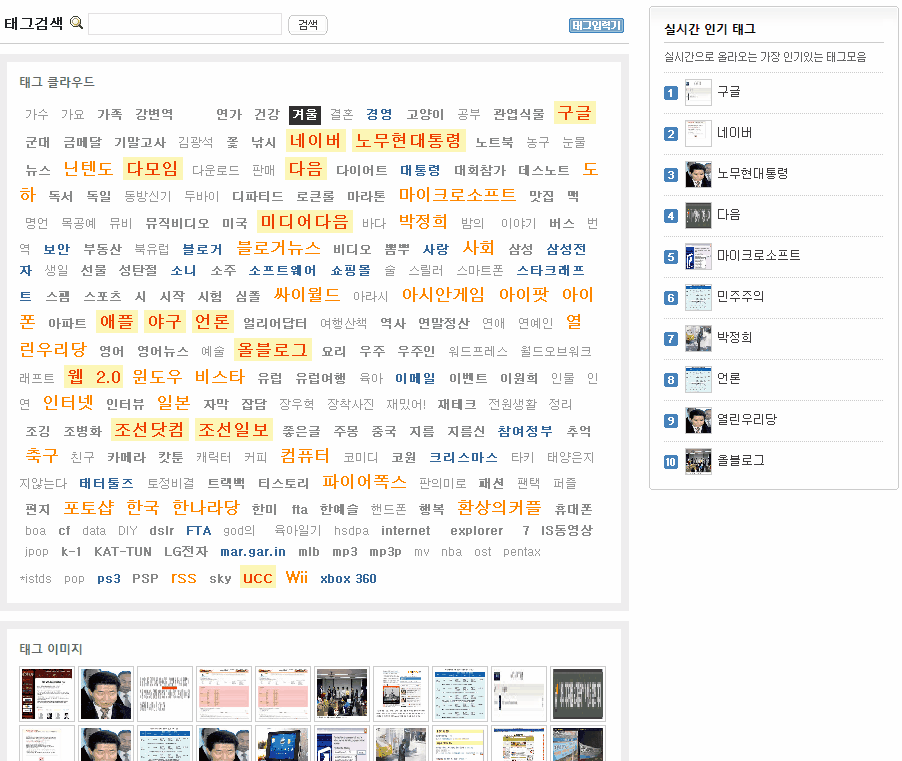Open the 윈도우 tag
The width and height of the screenshot is (902, 761).
tap(157, 377)
